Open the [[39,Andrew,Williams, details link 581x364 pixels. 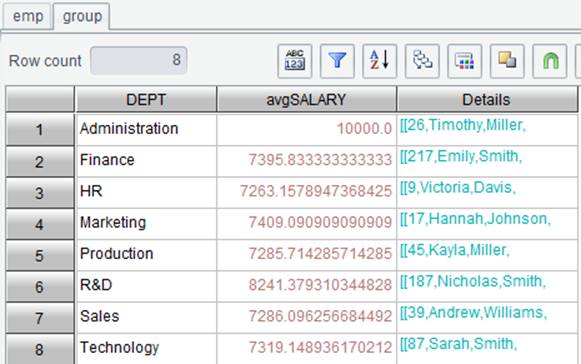pos(473,313)
